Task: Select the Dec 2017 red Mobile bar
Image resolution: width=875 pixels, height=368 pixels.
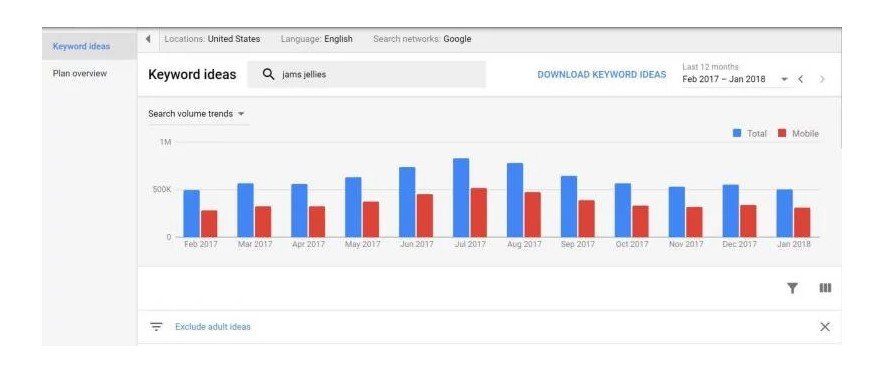Action: (x=748, y=221)
